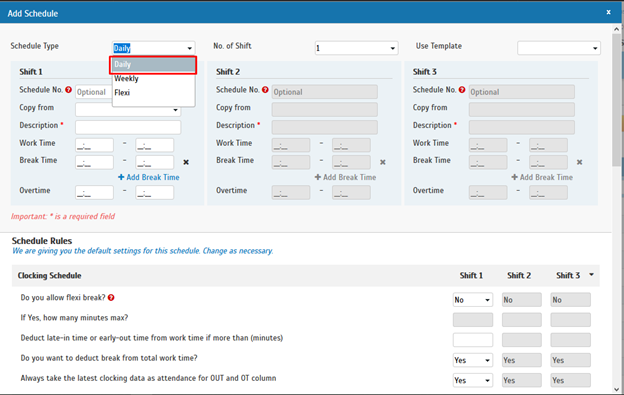Click Shift 2 Schedule No. help icon
624x395 pixels.
[x=265, y=90]
